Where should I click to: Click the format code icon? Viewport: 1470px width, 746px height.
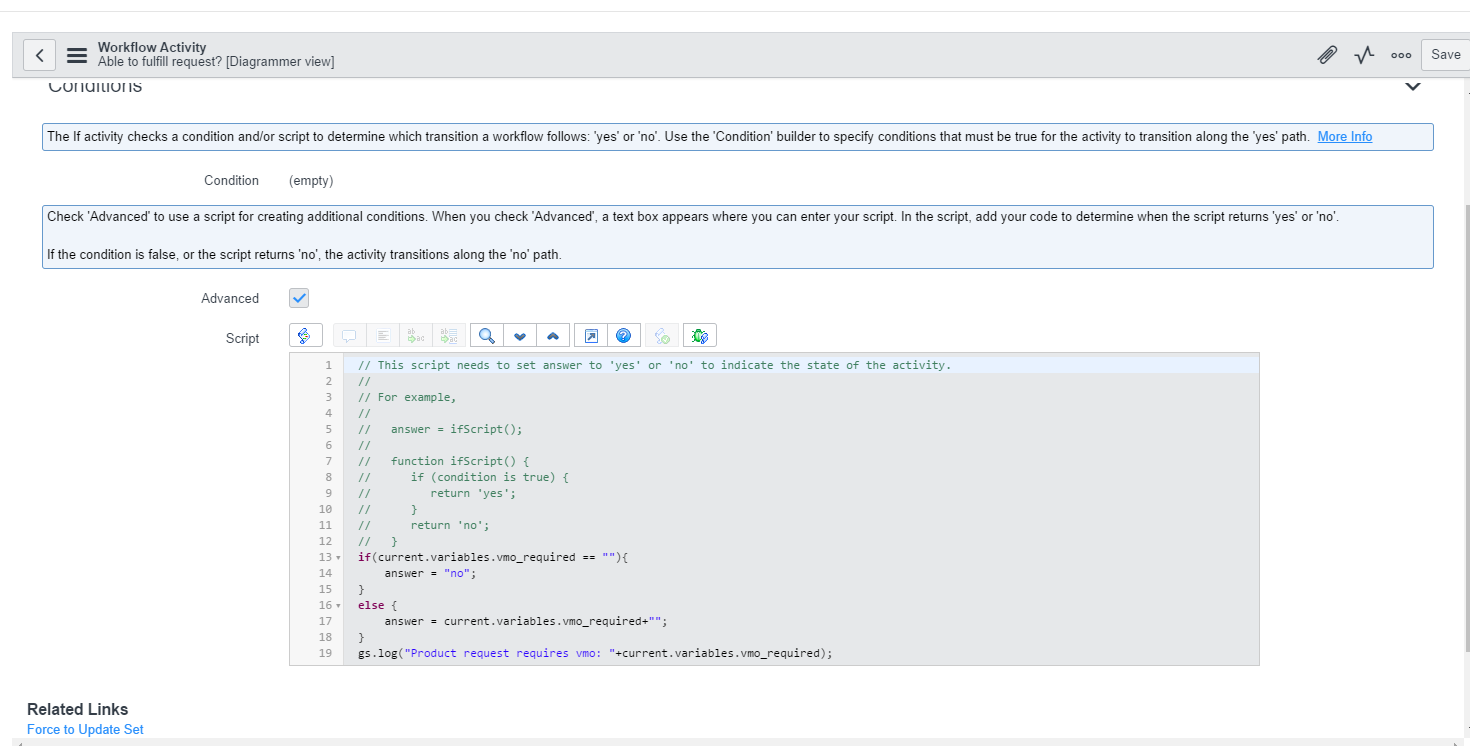tap(382, 335)
